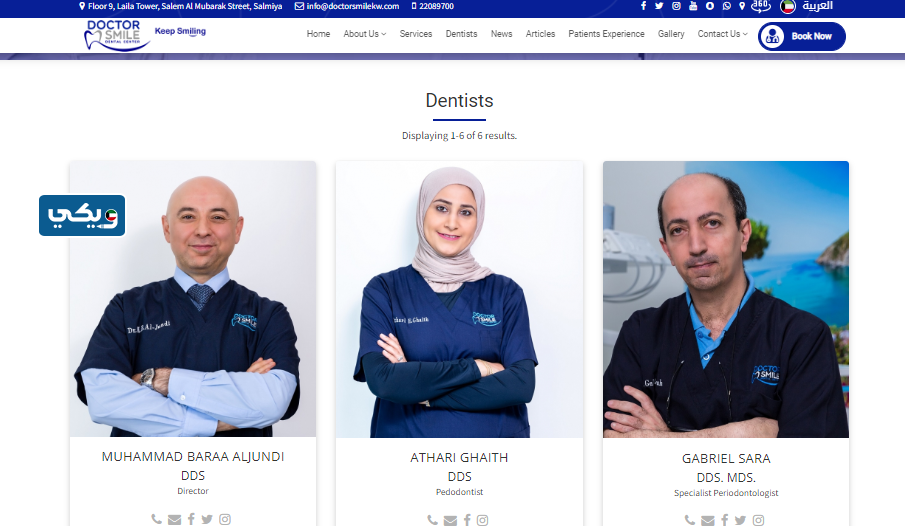
Task: Click the Twitter icon in top bar
Action: pos(659,6)
